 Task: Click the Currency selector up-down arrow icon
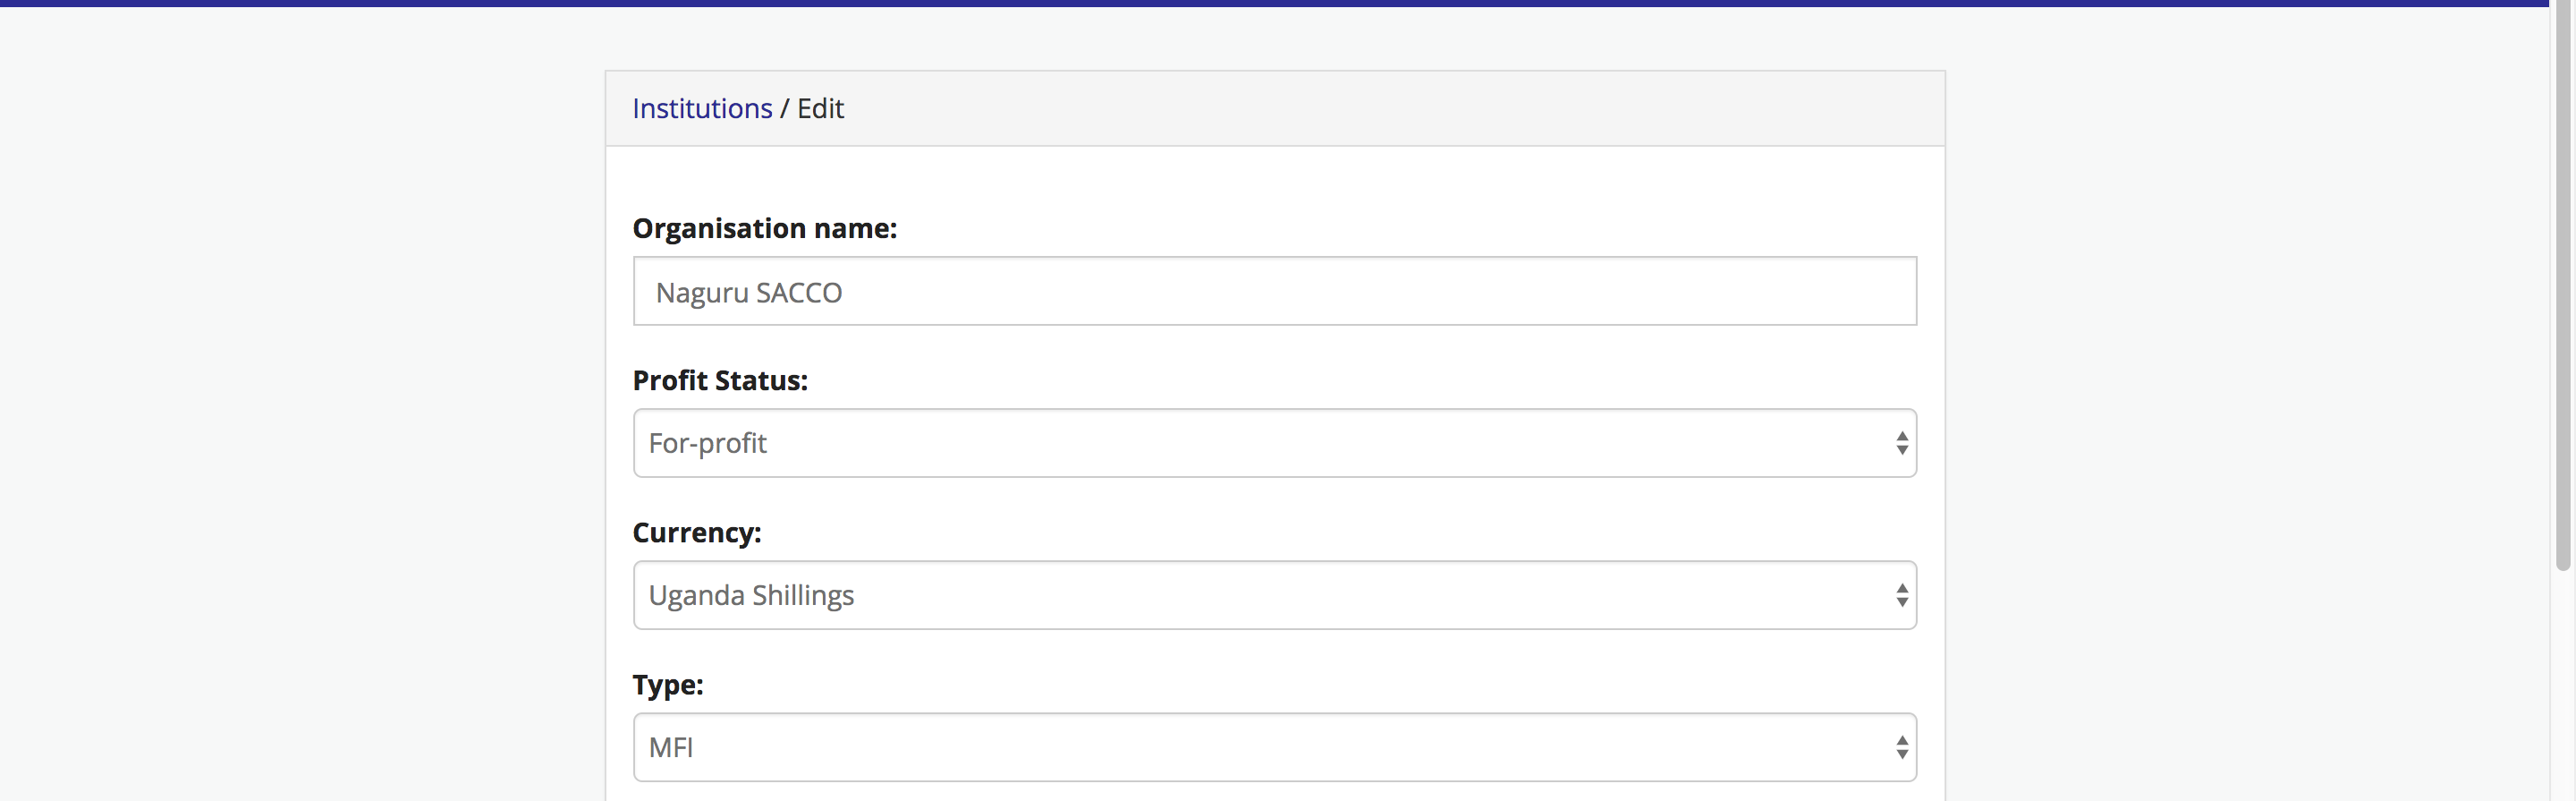click(x=1901, y=595)
